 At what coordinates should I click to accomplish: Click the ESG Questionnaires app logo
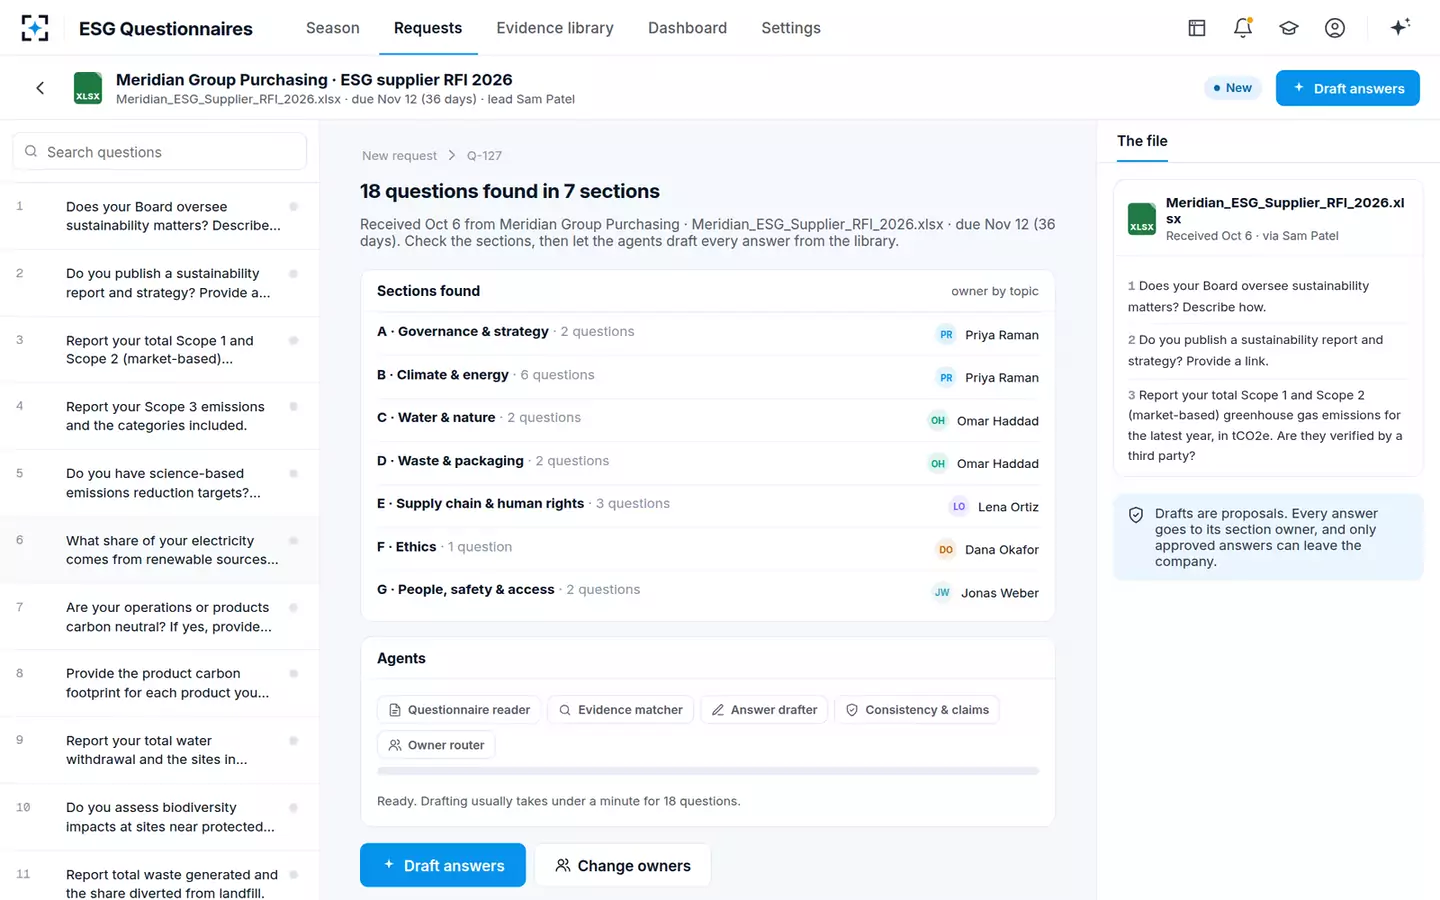[x=35, y=28]
